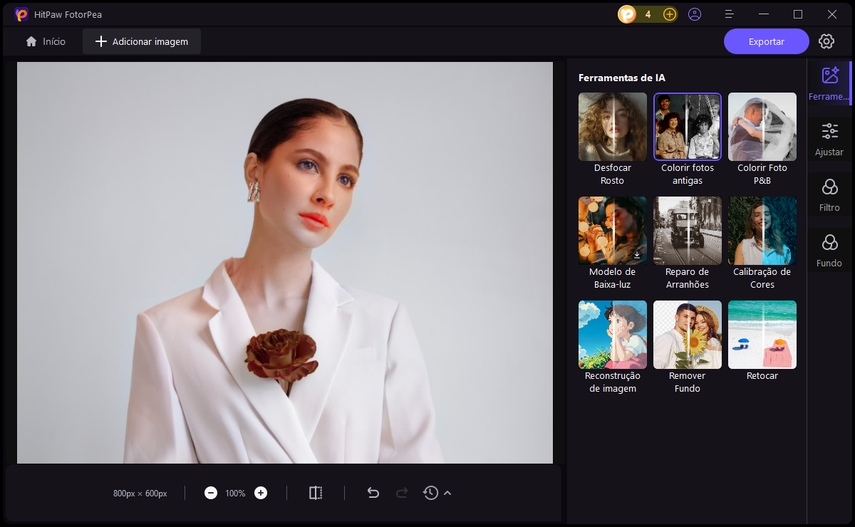Screen dimensions: 855x527
Task: Click the zoom in plus icon
Action: pyautogui.click(x=261, y=493)
